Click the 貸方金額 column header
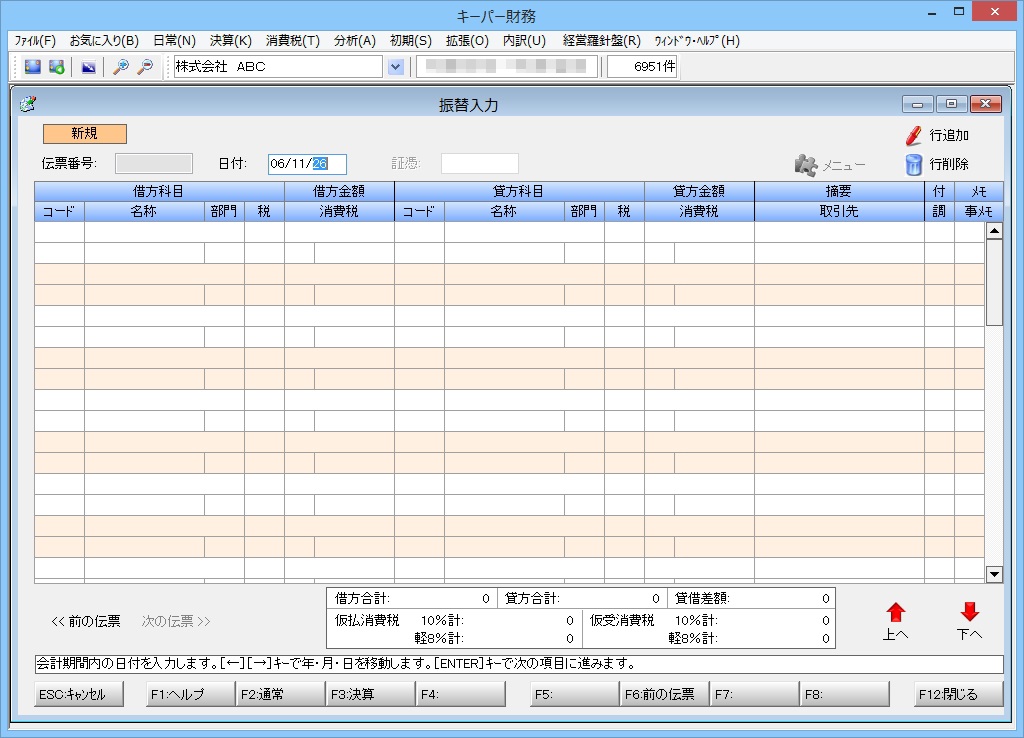Screen dimensions: 1024x738 [699, 191]
